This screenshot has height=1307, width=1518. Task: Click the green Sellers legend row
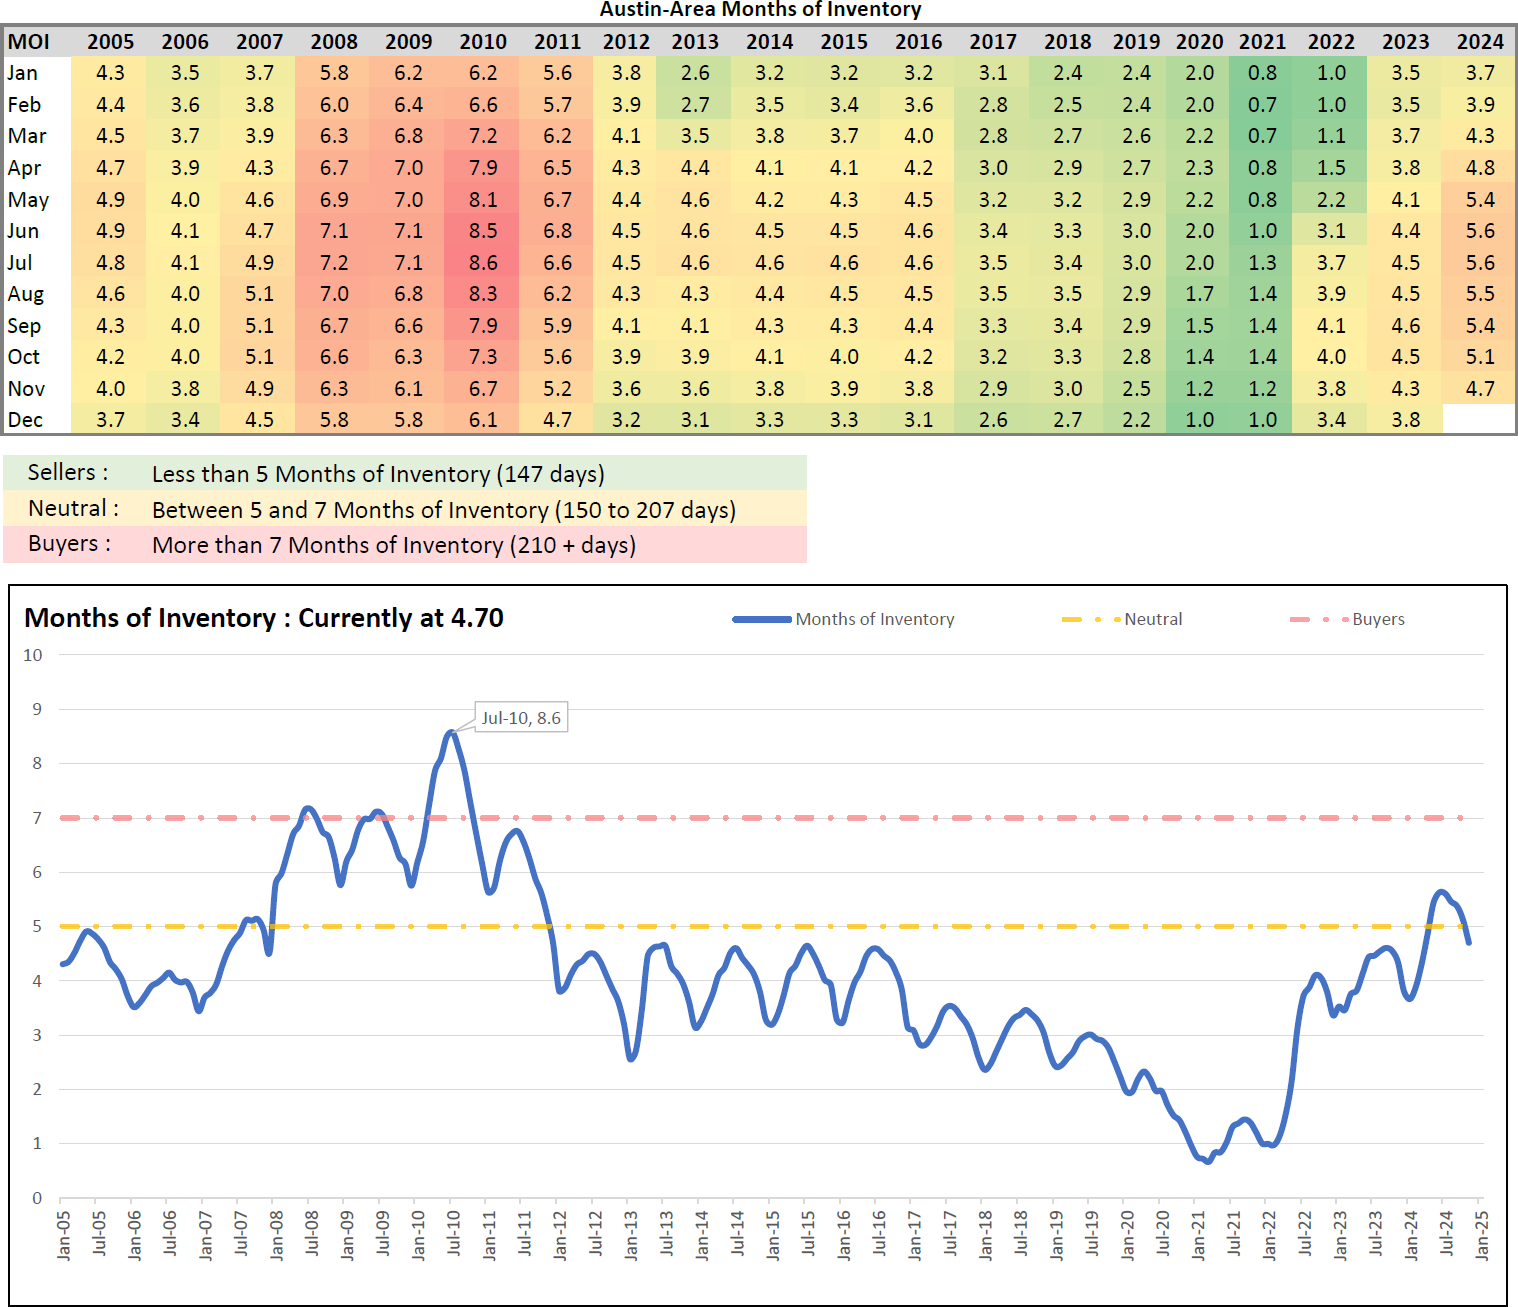tap(404, 474)
